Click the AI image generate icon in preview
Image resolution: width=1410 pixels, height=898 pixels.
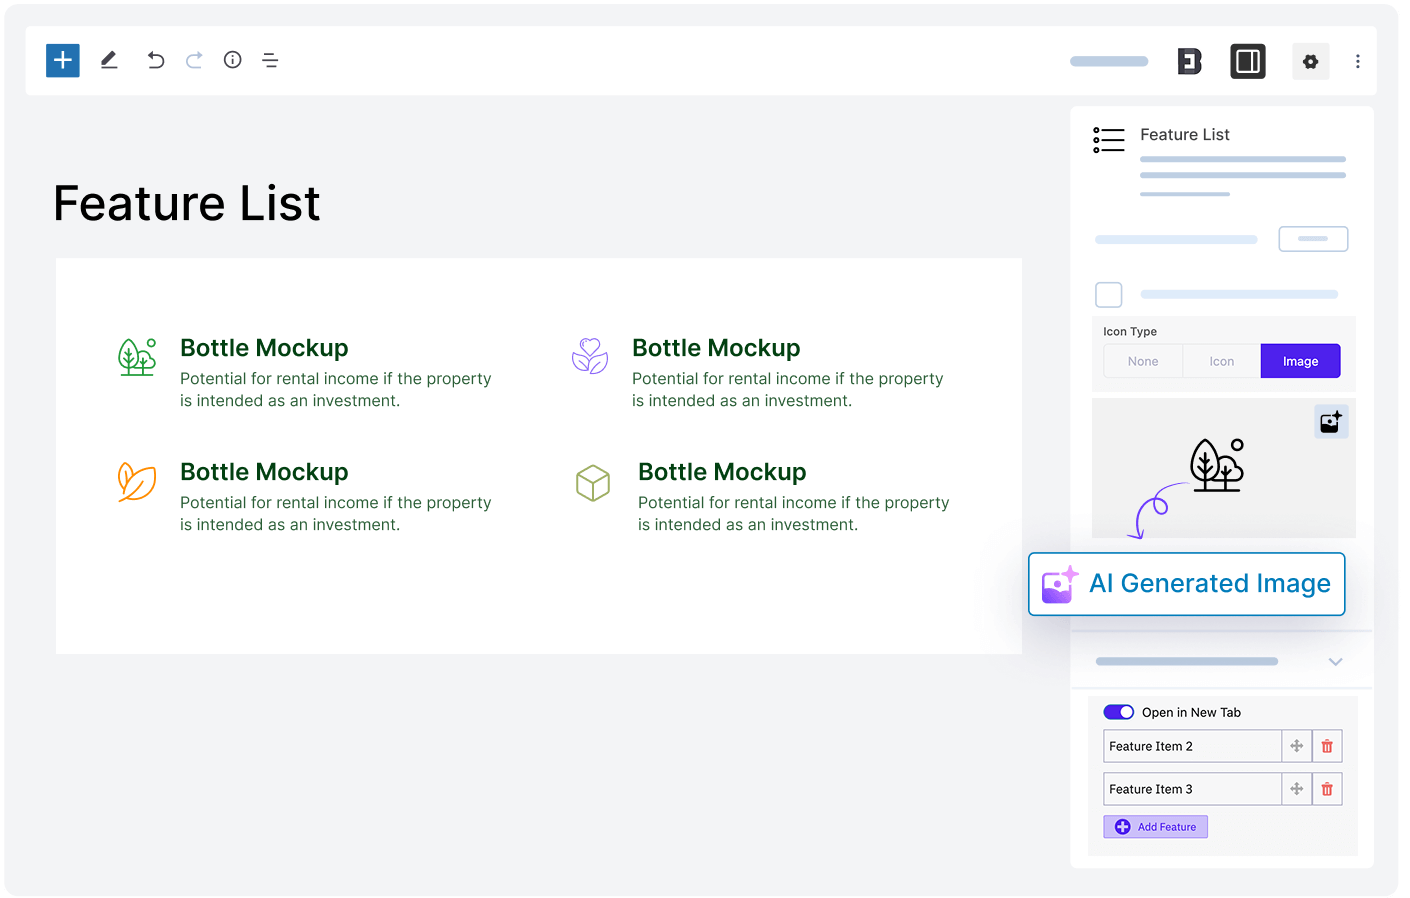1331,422
